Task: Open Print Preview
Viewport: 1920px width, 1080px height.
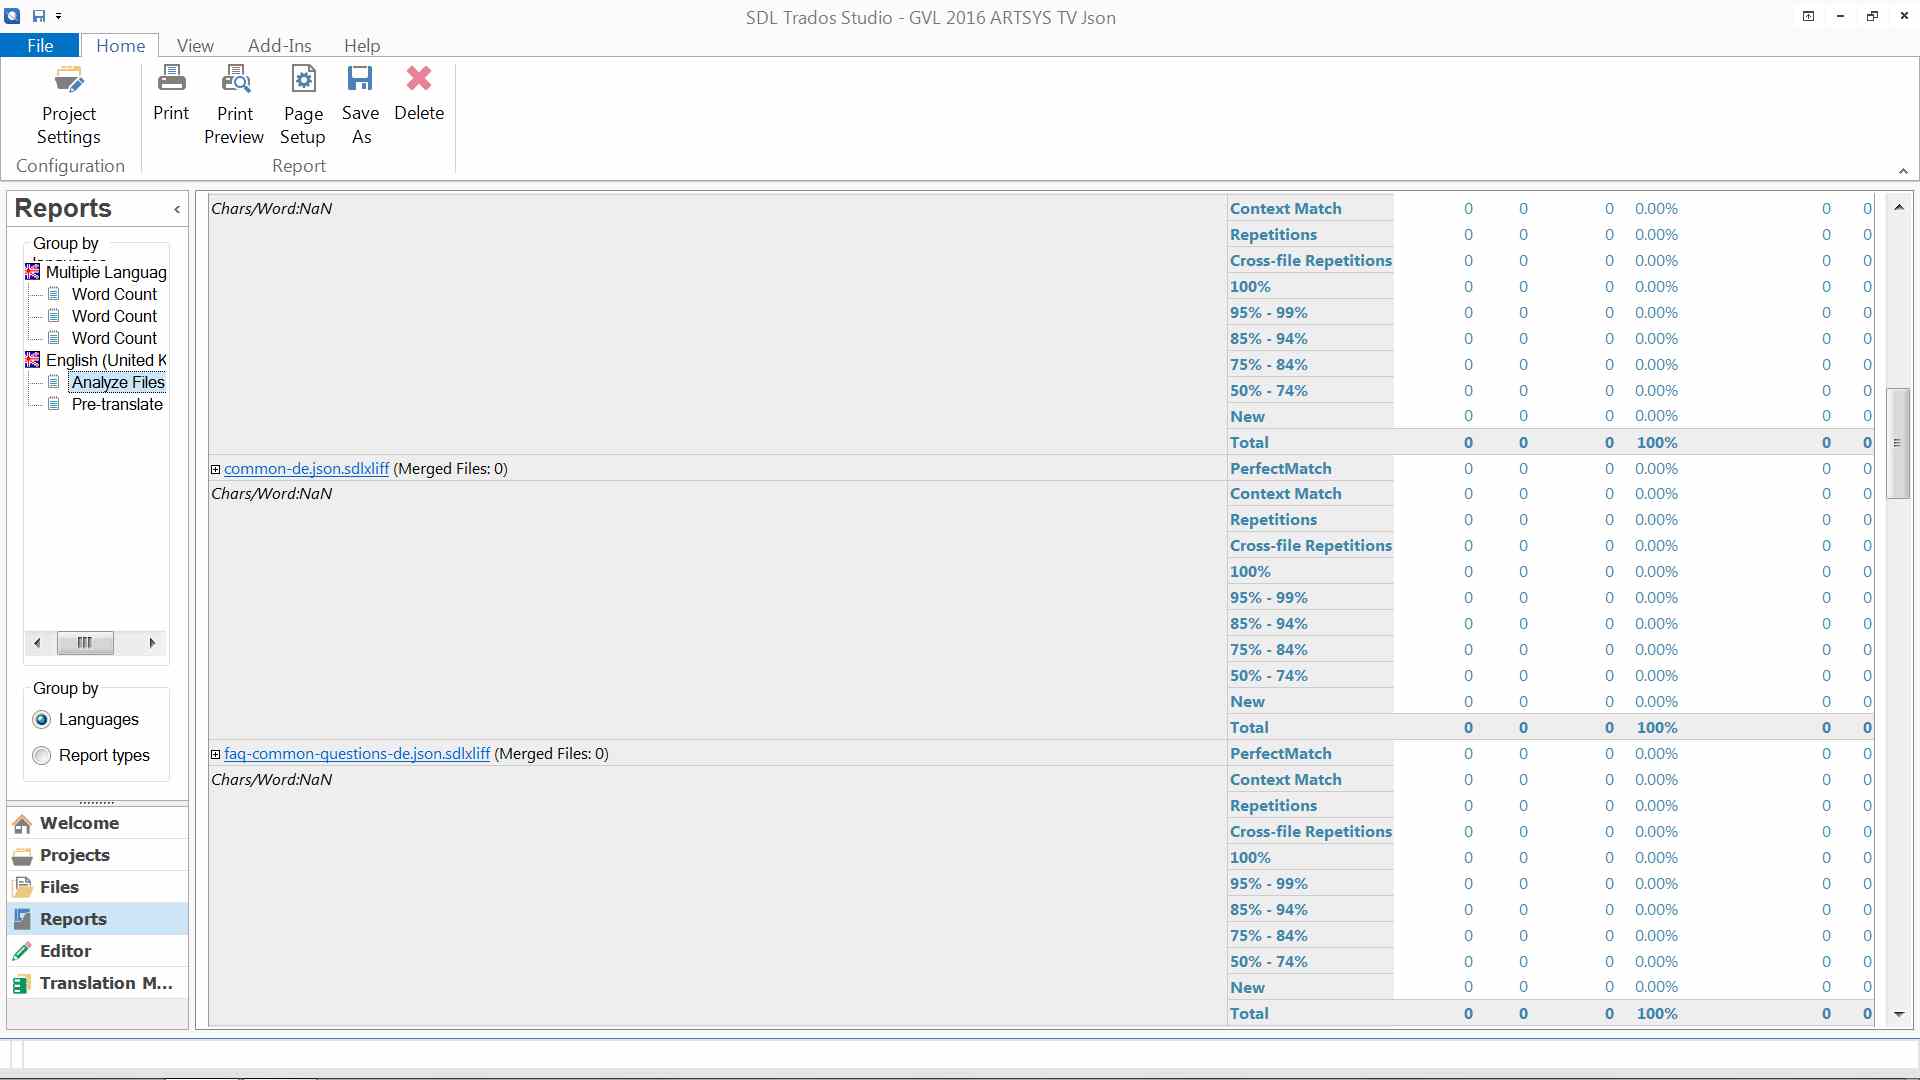Action: [x=234, y=105]
